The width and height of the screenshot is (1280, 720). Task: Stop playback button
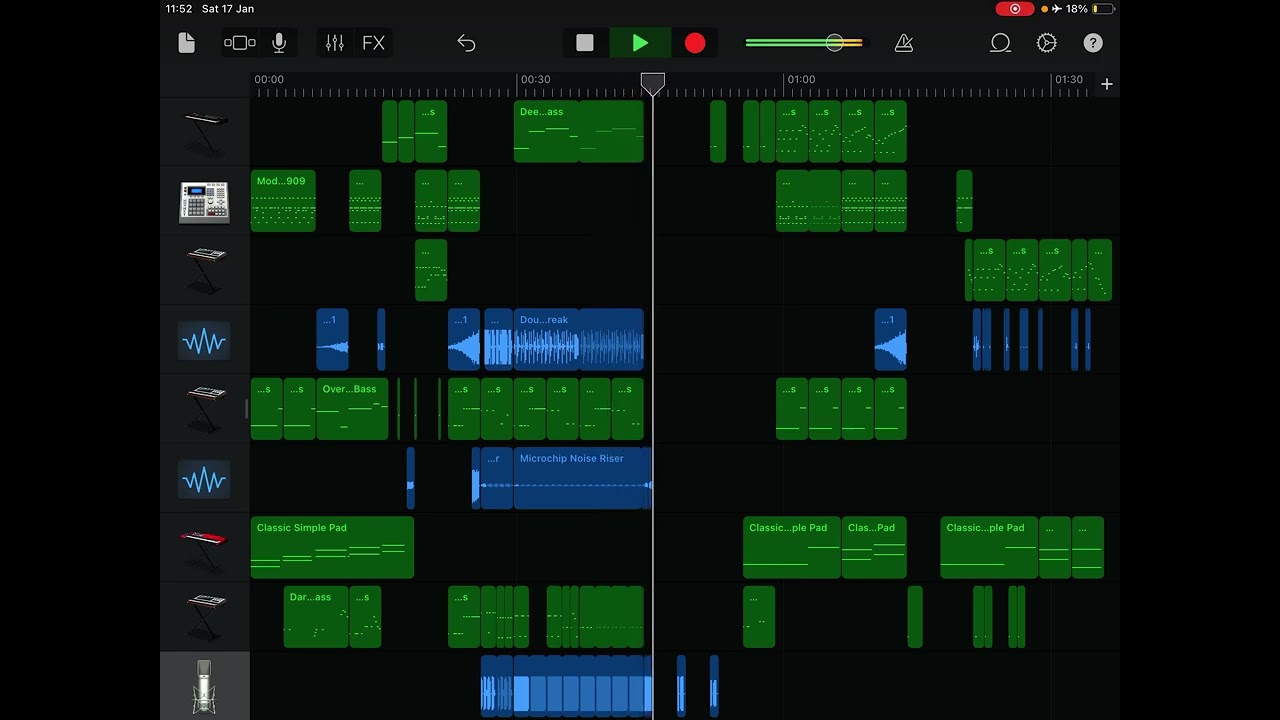click(585, 43)
